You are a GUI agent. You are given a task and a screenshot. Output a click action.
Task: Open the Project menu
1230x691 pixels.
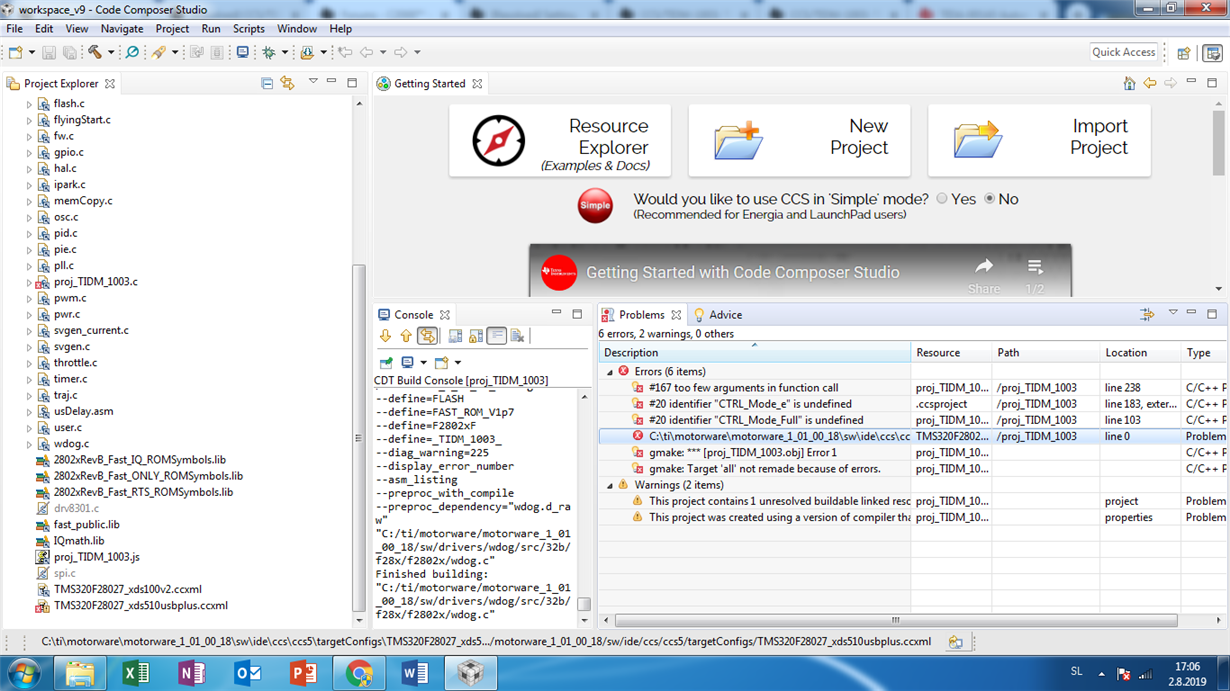click(172, 29)
